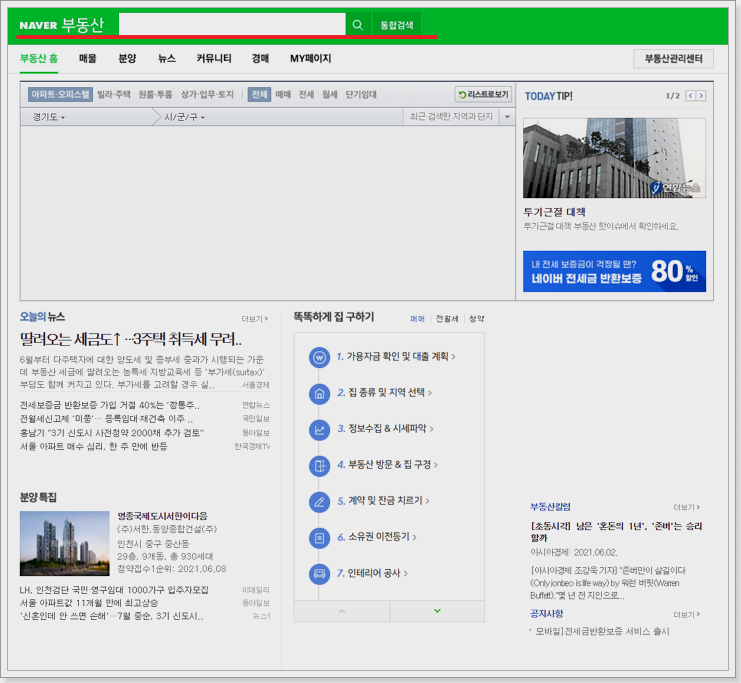Select the 단기임대 trade type filter
Image resolution: width=741 pixels, height=683 pixels.
pos(361,95)
